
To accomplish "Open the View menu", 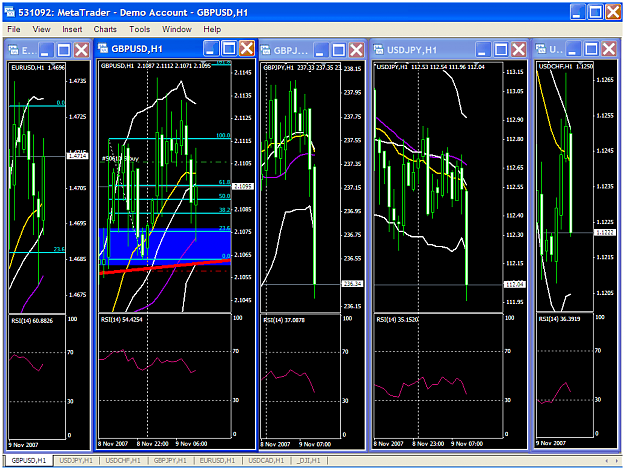I will click(41, 29).
